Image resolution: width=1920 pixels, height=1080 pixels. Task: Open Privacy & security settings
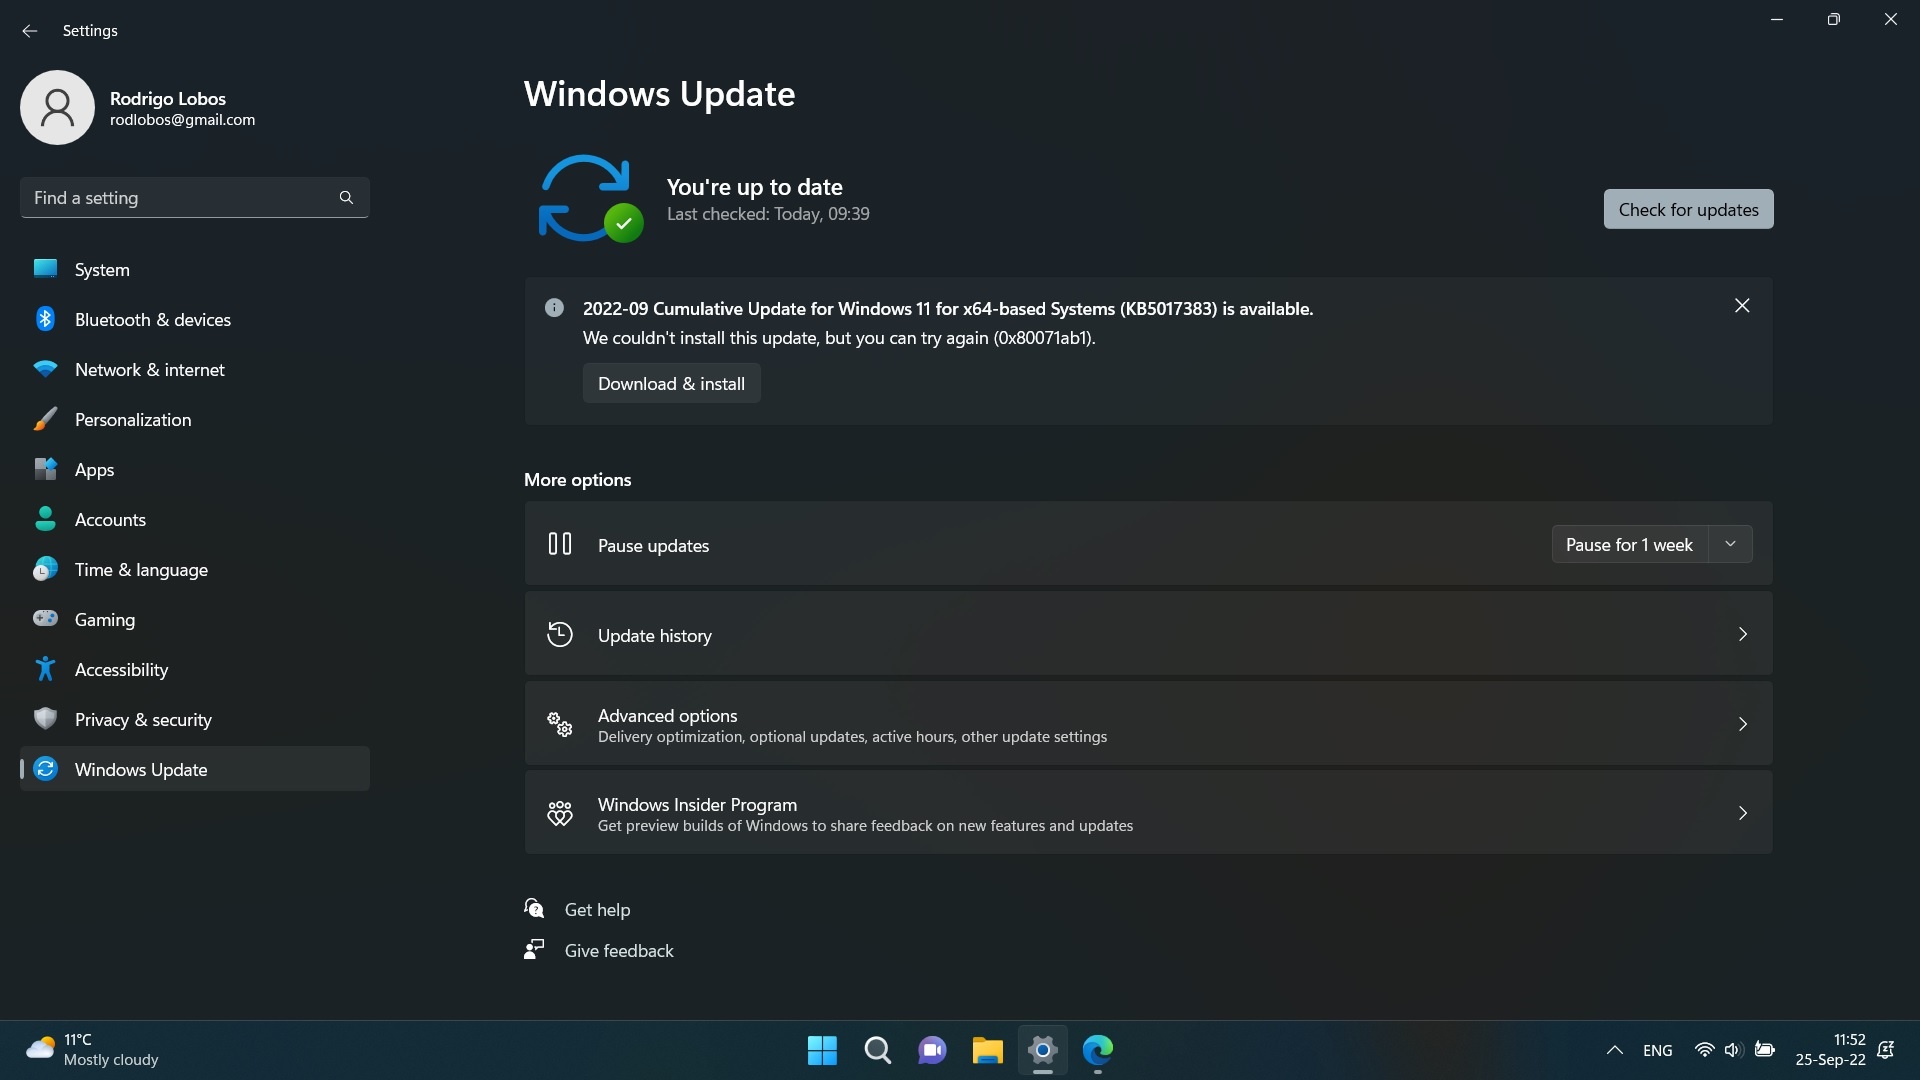coord(195,719)
